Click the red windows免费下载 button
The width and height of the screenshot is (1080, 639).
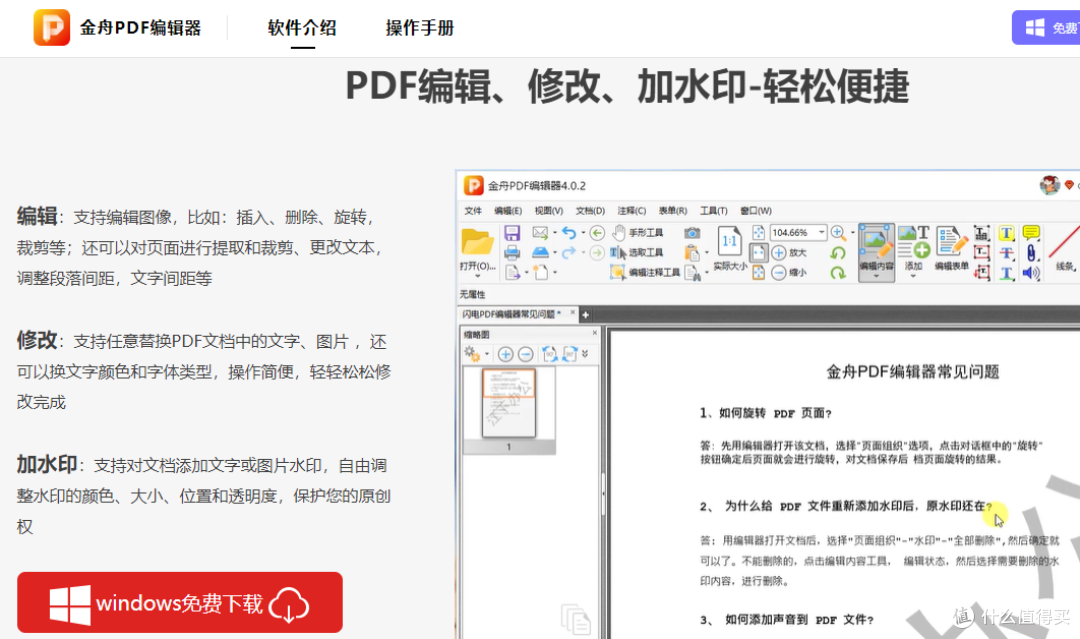point(180,603)
